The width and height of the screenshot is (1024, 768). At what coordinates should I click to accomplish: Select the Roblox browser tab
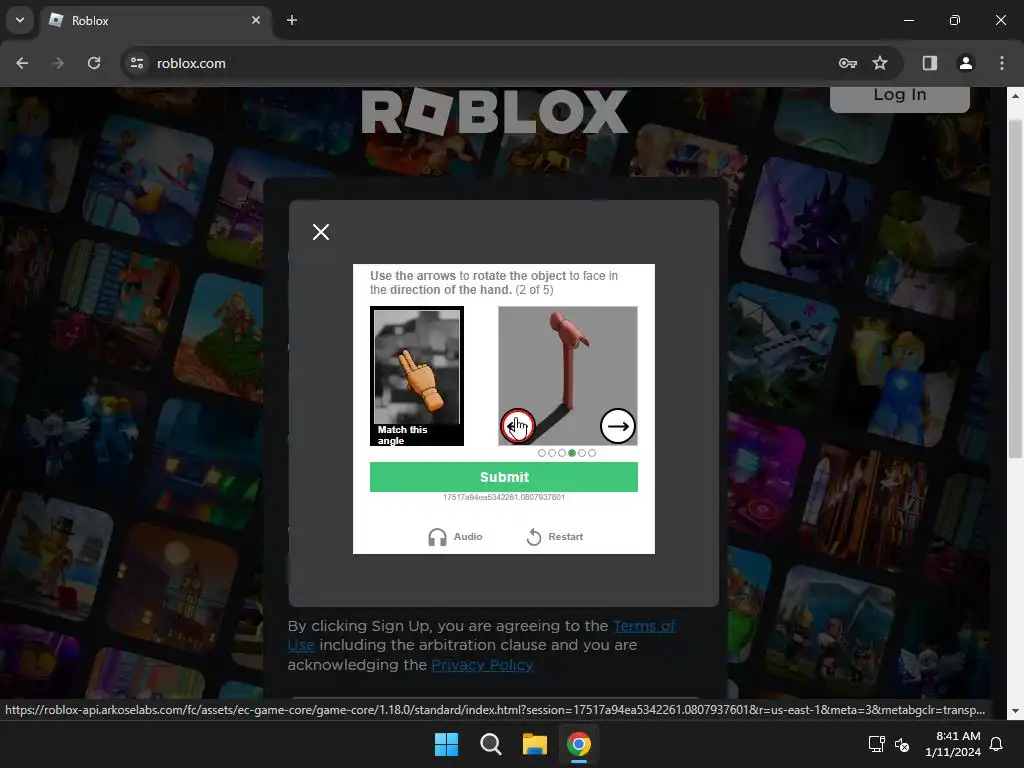point(157,21)
